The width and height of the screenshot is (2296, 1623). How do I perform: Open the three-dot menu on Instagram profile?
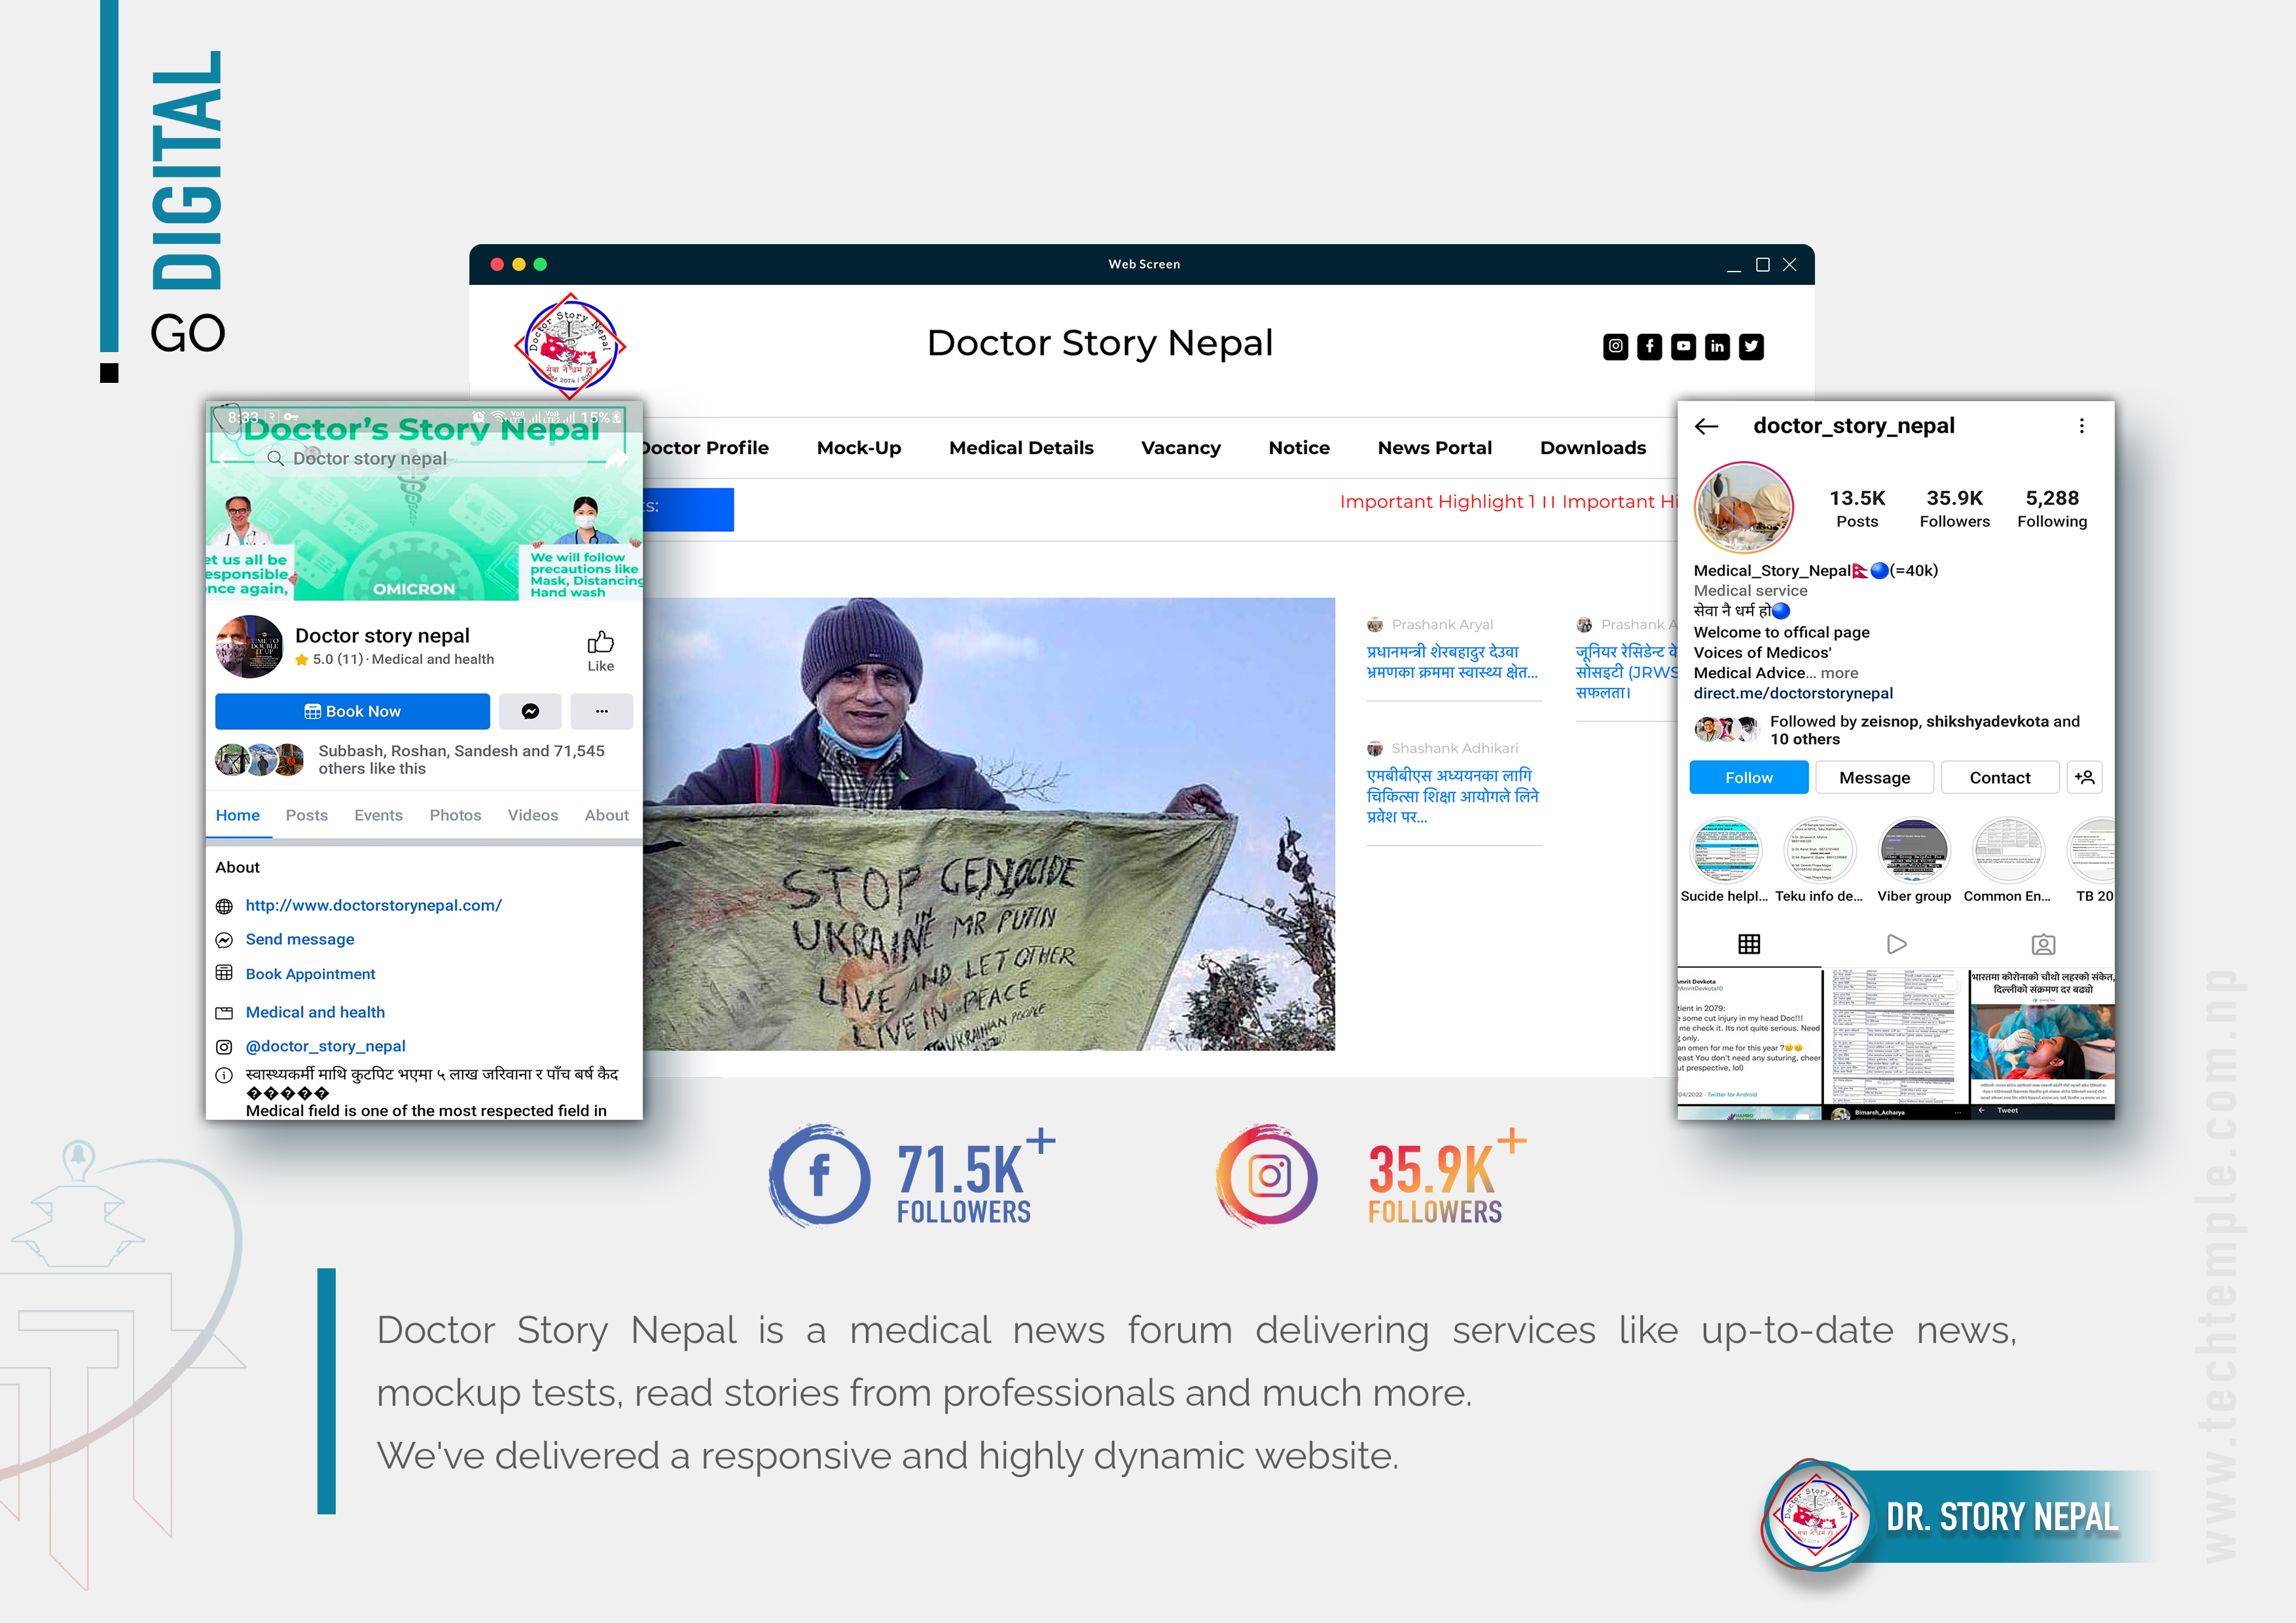click(x=2082, y=425)
